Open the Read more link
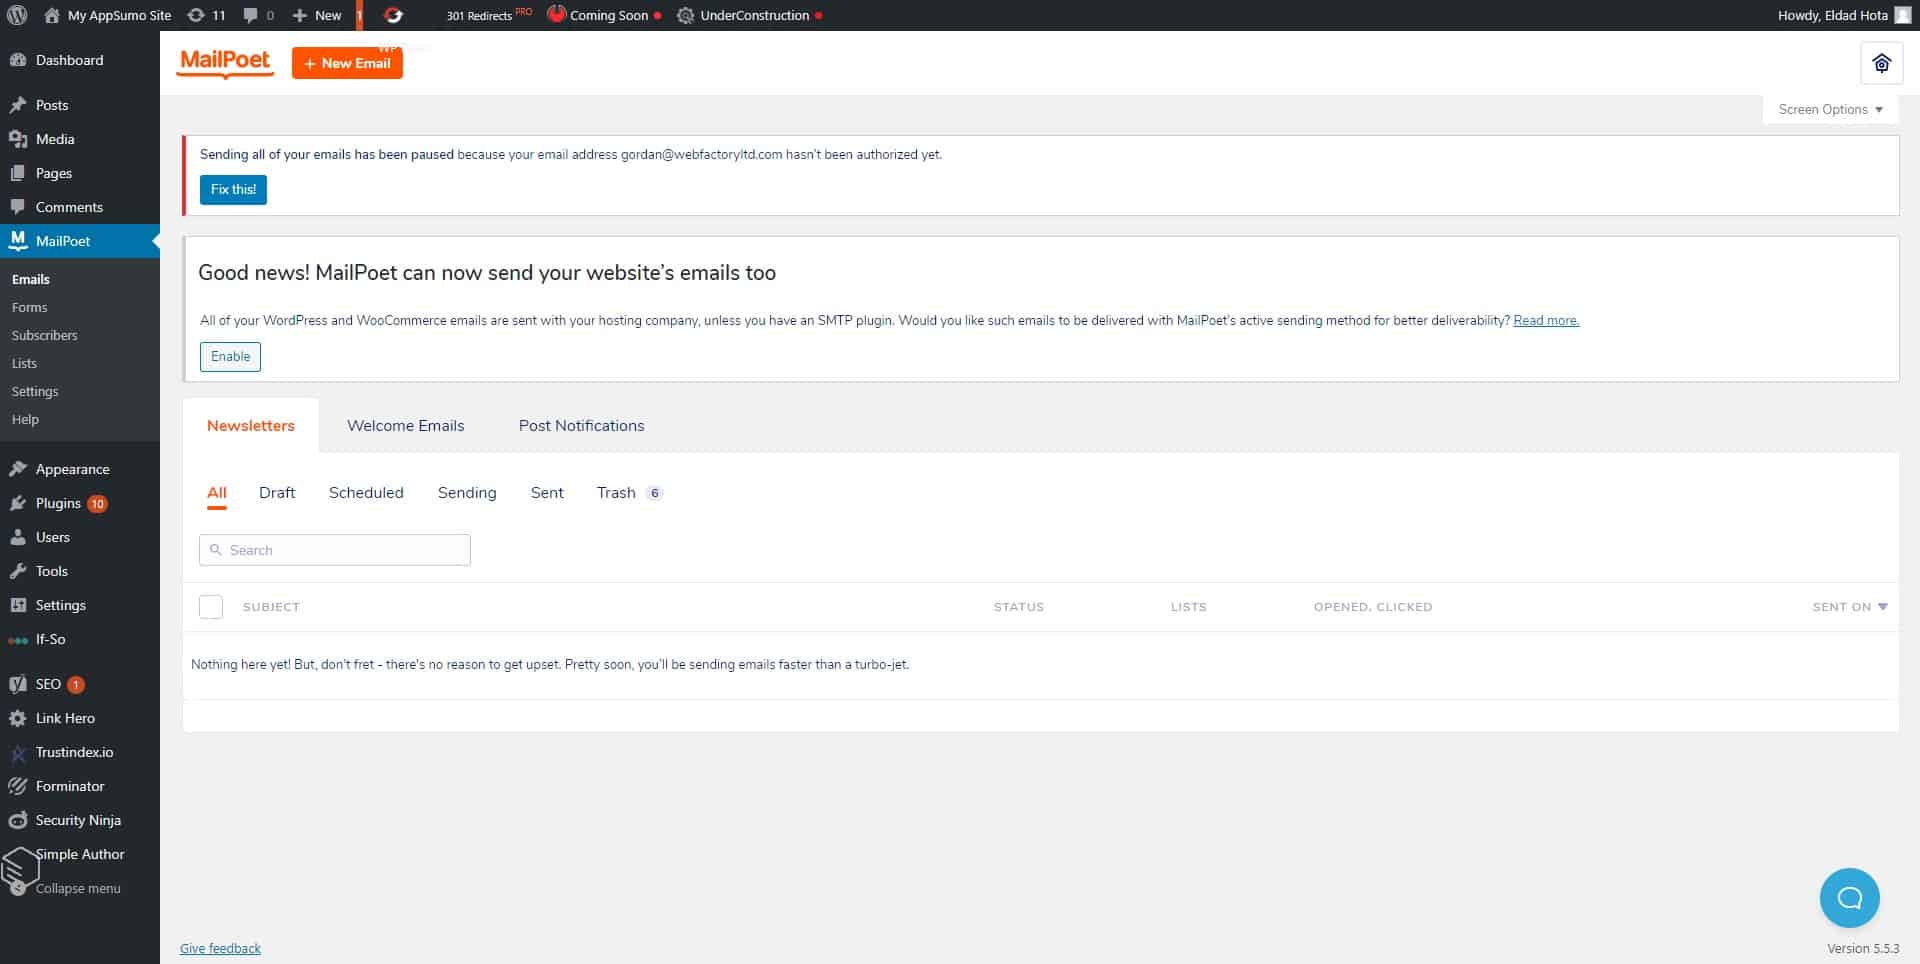 pyautogui.click(x=1546, y=320)
